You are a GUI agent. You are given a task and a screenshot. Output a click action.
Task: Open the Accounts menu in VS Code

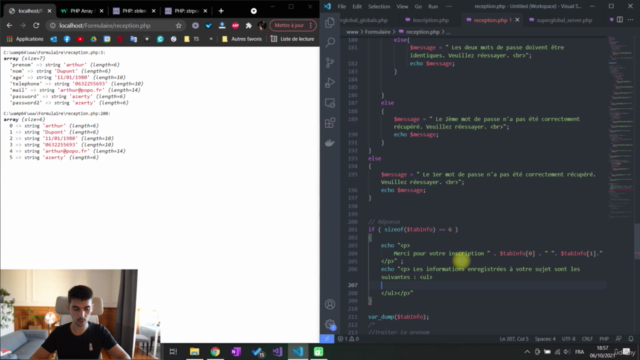coord(330,304)
